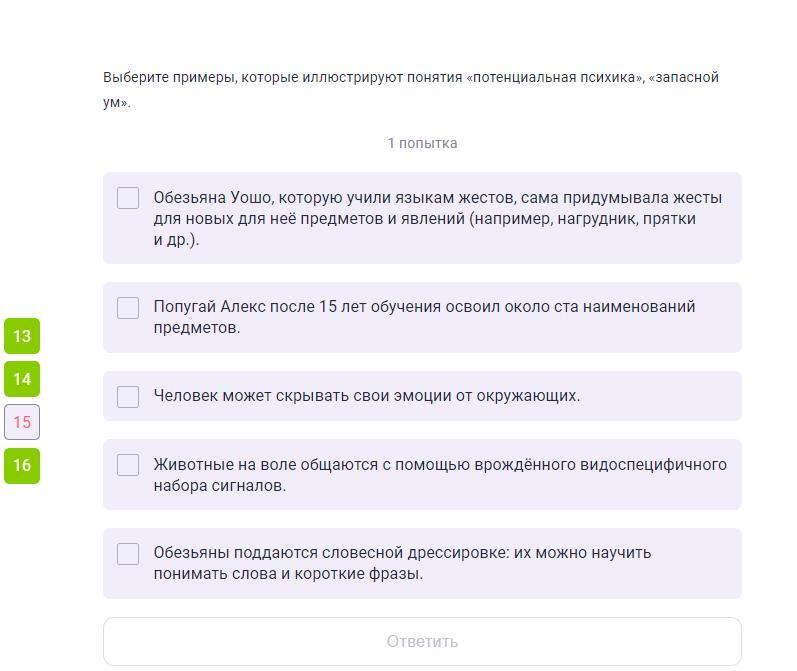Enable the checkbox for 'Человек может скрывать' answer
Image resolution: width=797 pixels, height=671 pixels.
pos(128,396)
